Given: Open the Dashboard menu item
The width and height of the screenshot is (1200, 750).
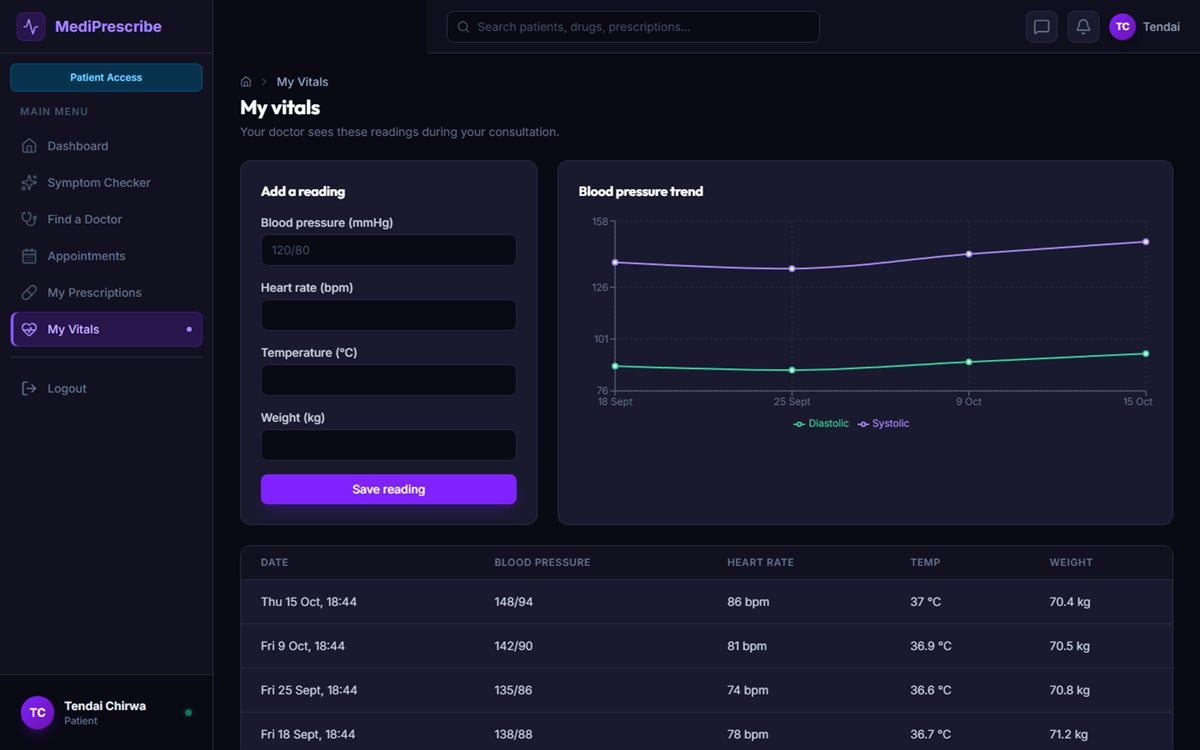Looking at the screenshot, I should click(106, 146).
